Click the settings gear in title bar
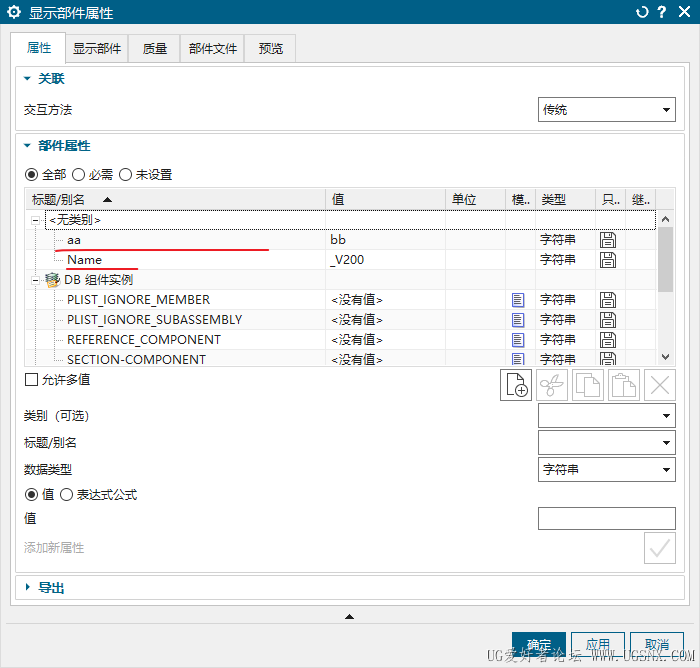The height and width of the screenshot is (668, 700). tap(14, 12)
